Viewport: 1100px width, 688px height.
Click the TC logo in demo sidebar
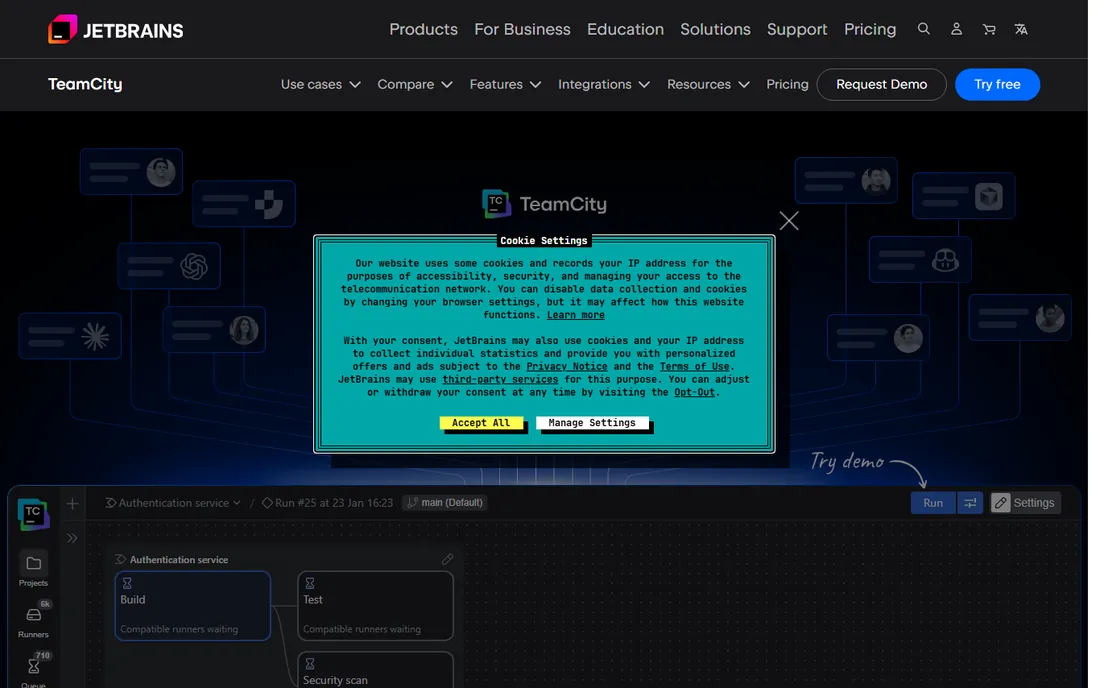click(x=33, y=515)
